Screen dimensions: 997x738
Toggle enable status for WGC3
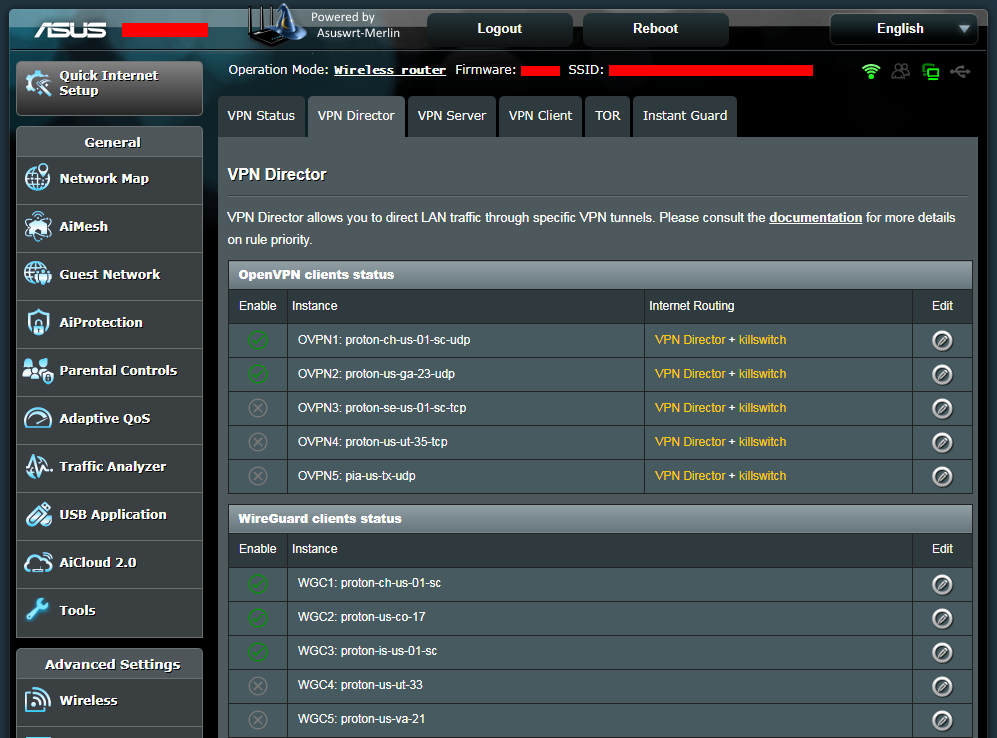(258, 652)
